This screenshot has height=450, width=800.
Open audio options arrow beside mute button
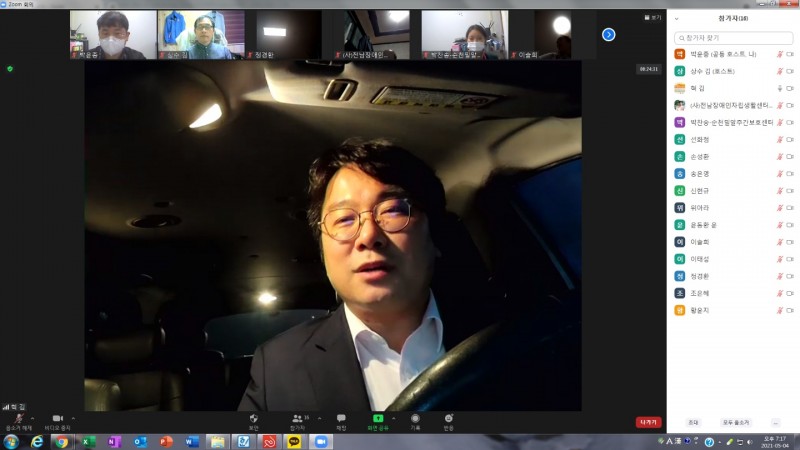(33, 418)
